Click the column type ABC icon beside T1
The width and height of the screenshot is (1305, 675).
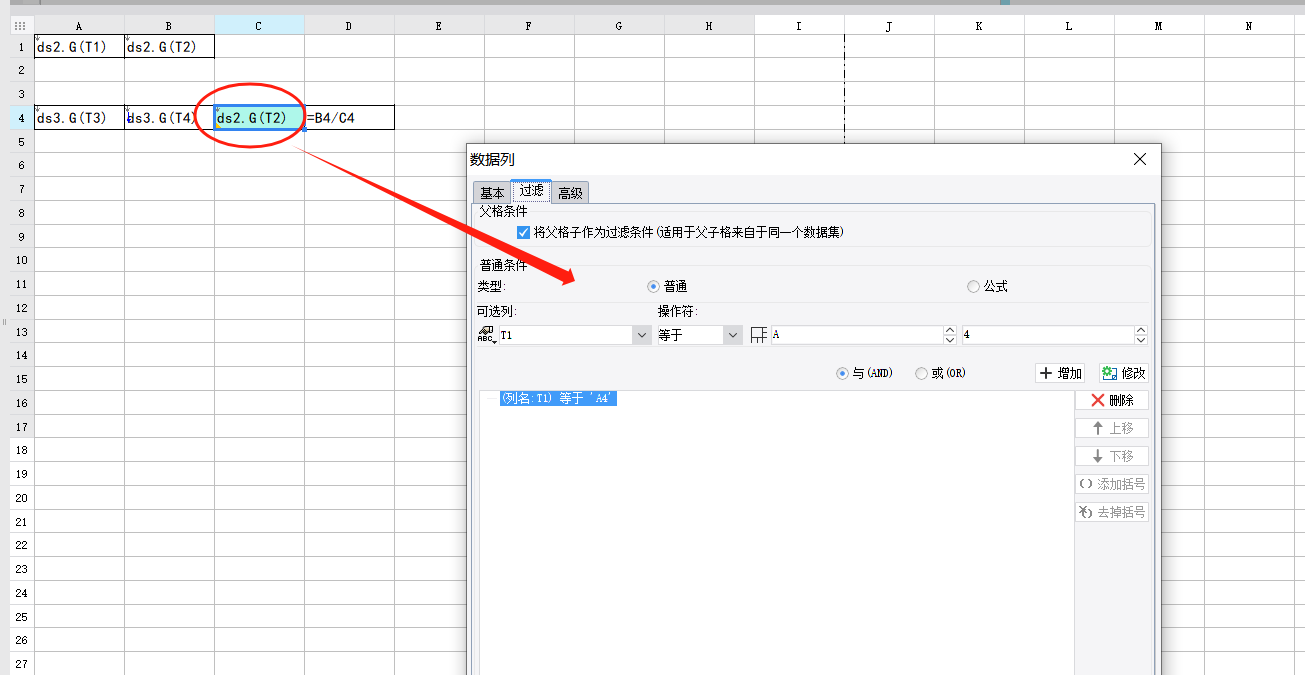486,335
